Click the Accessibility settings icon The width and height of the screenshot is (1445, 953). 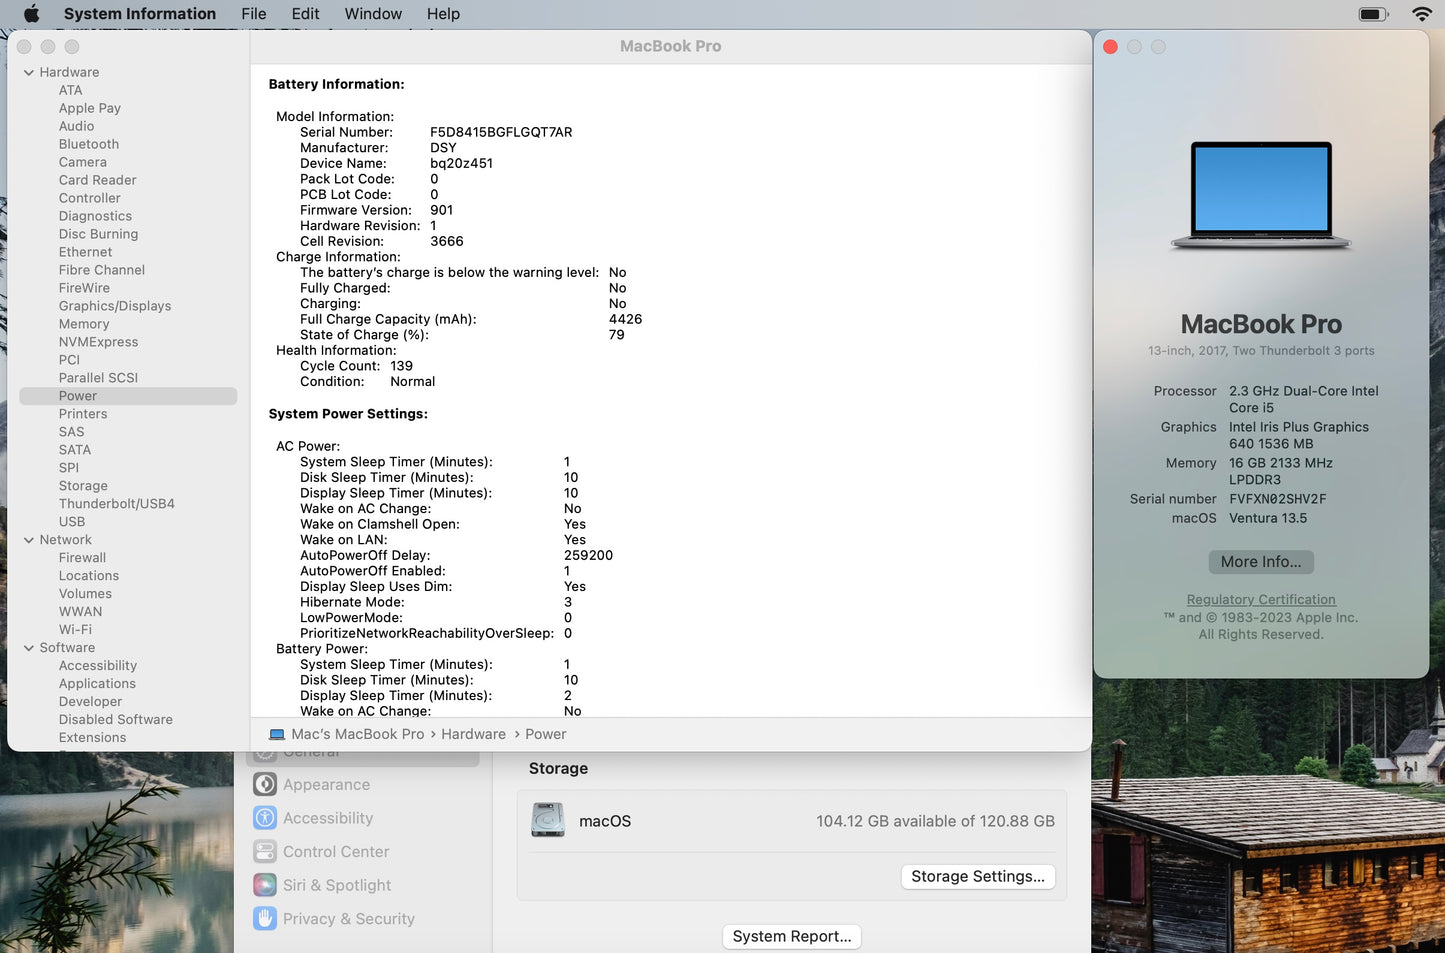(265, 818)
